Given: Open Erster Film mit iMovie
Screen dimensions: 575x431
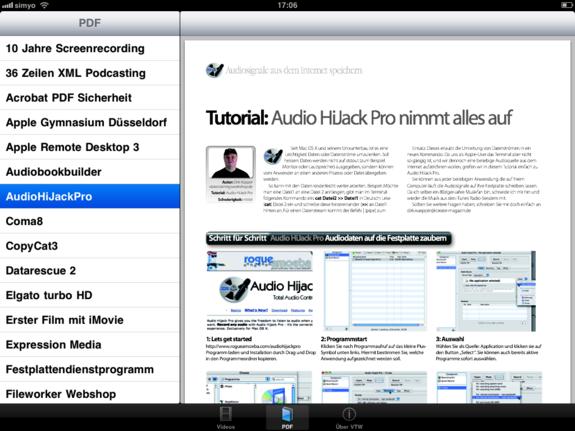Looking at the screenshot, I should click(x=90, y=320).
